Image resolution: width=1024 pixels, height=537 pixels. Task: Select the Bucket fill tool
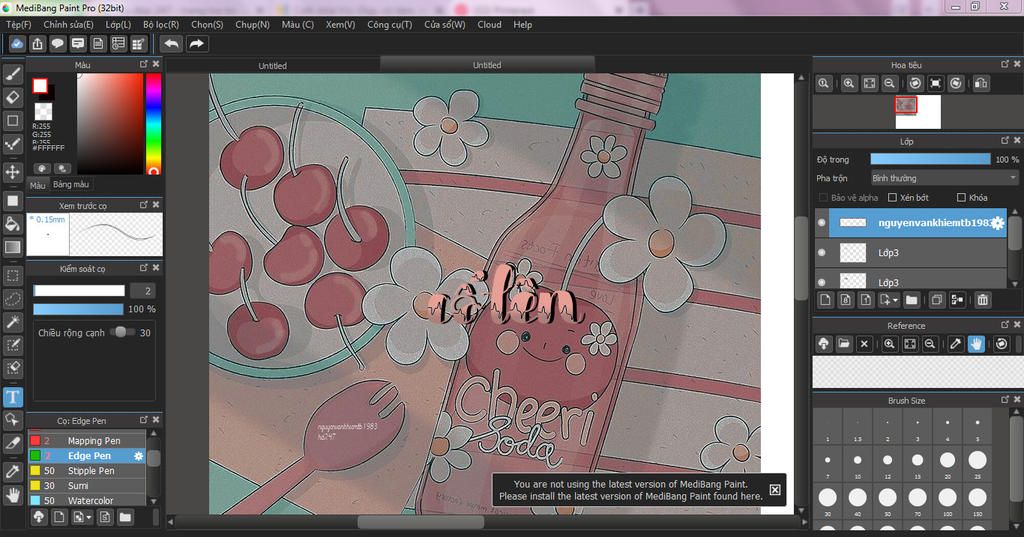[12, 224]
